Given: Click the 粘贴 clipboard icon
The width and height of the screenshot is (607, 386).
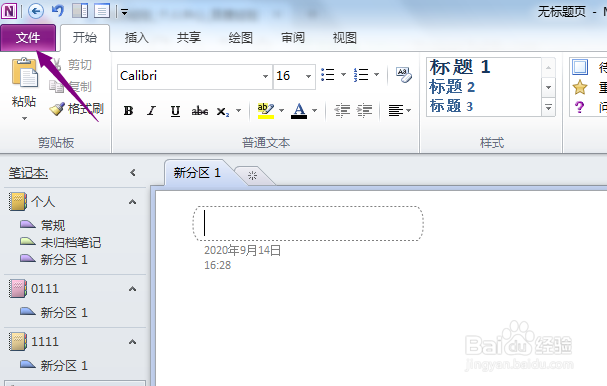Looking at the screenshot, I should [24, 72].
